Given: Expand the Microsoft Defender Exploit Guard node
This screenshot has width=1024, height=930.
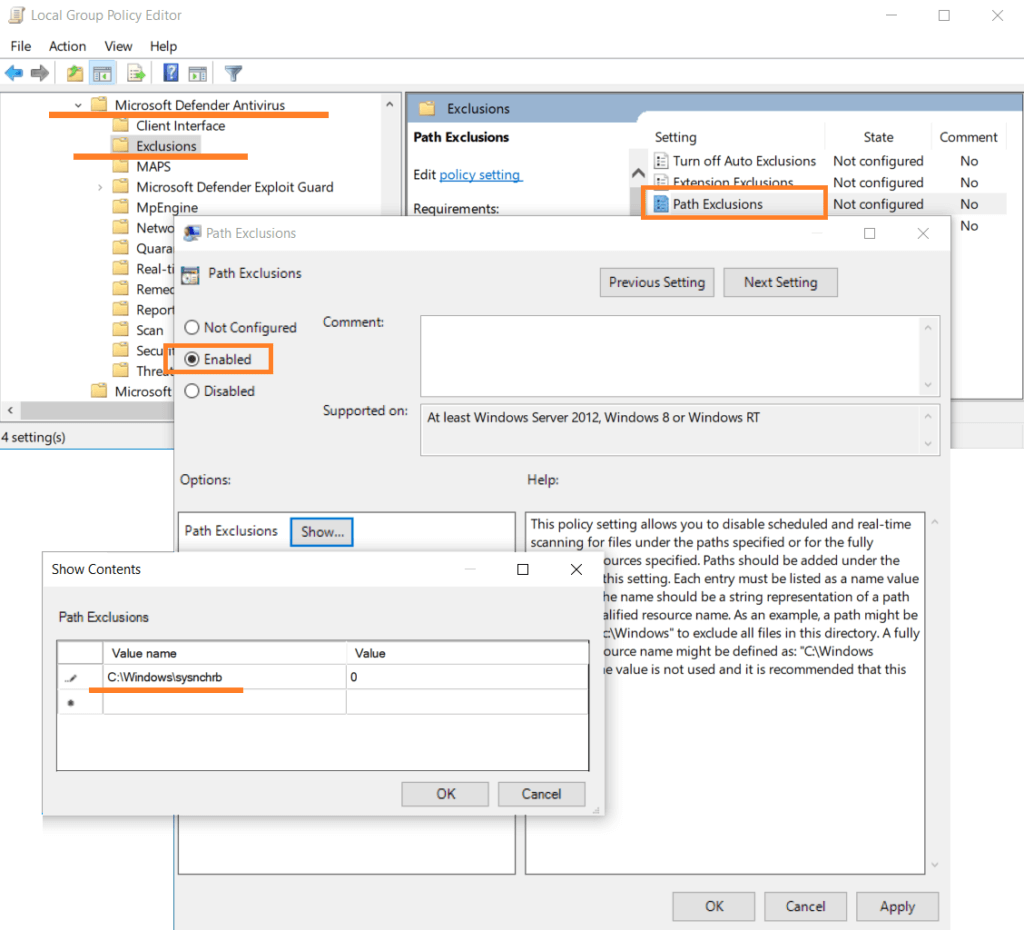Looking at the screenshot, I should coord(100,187).
